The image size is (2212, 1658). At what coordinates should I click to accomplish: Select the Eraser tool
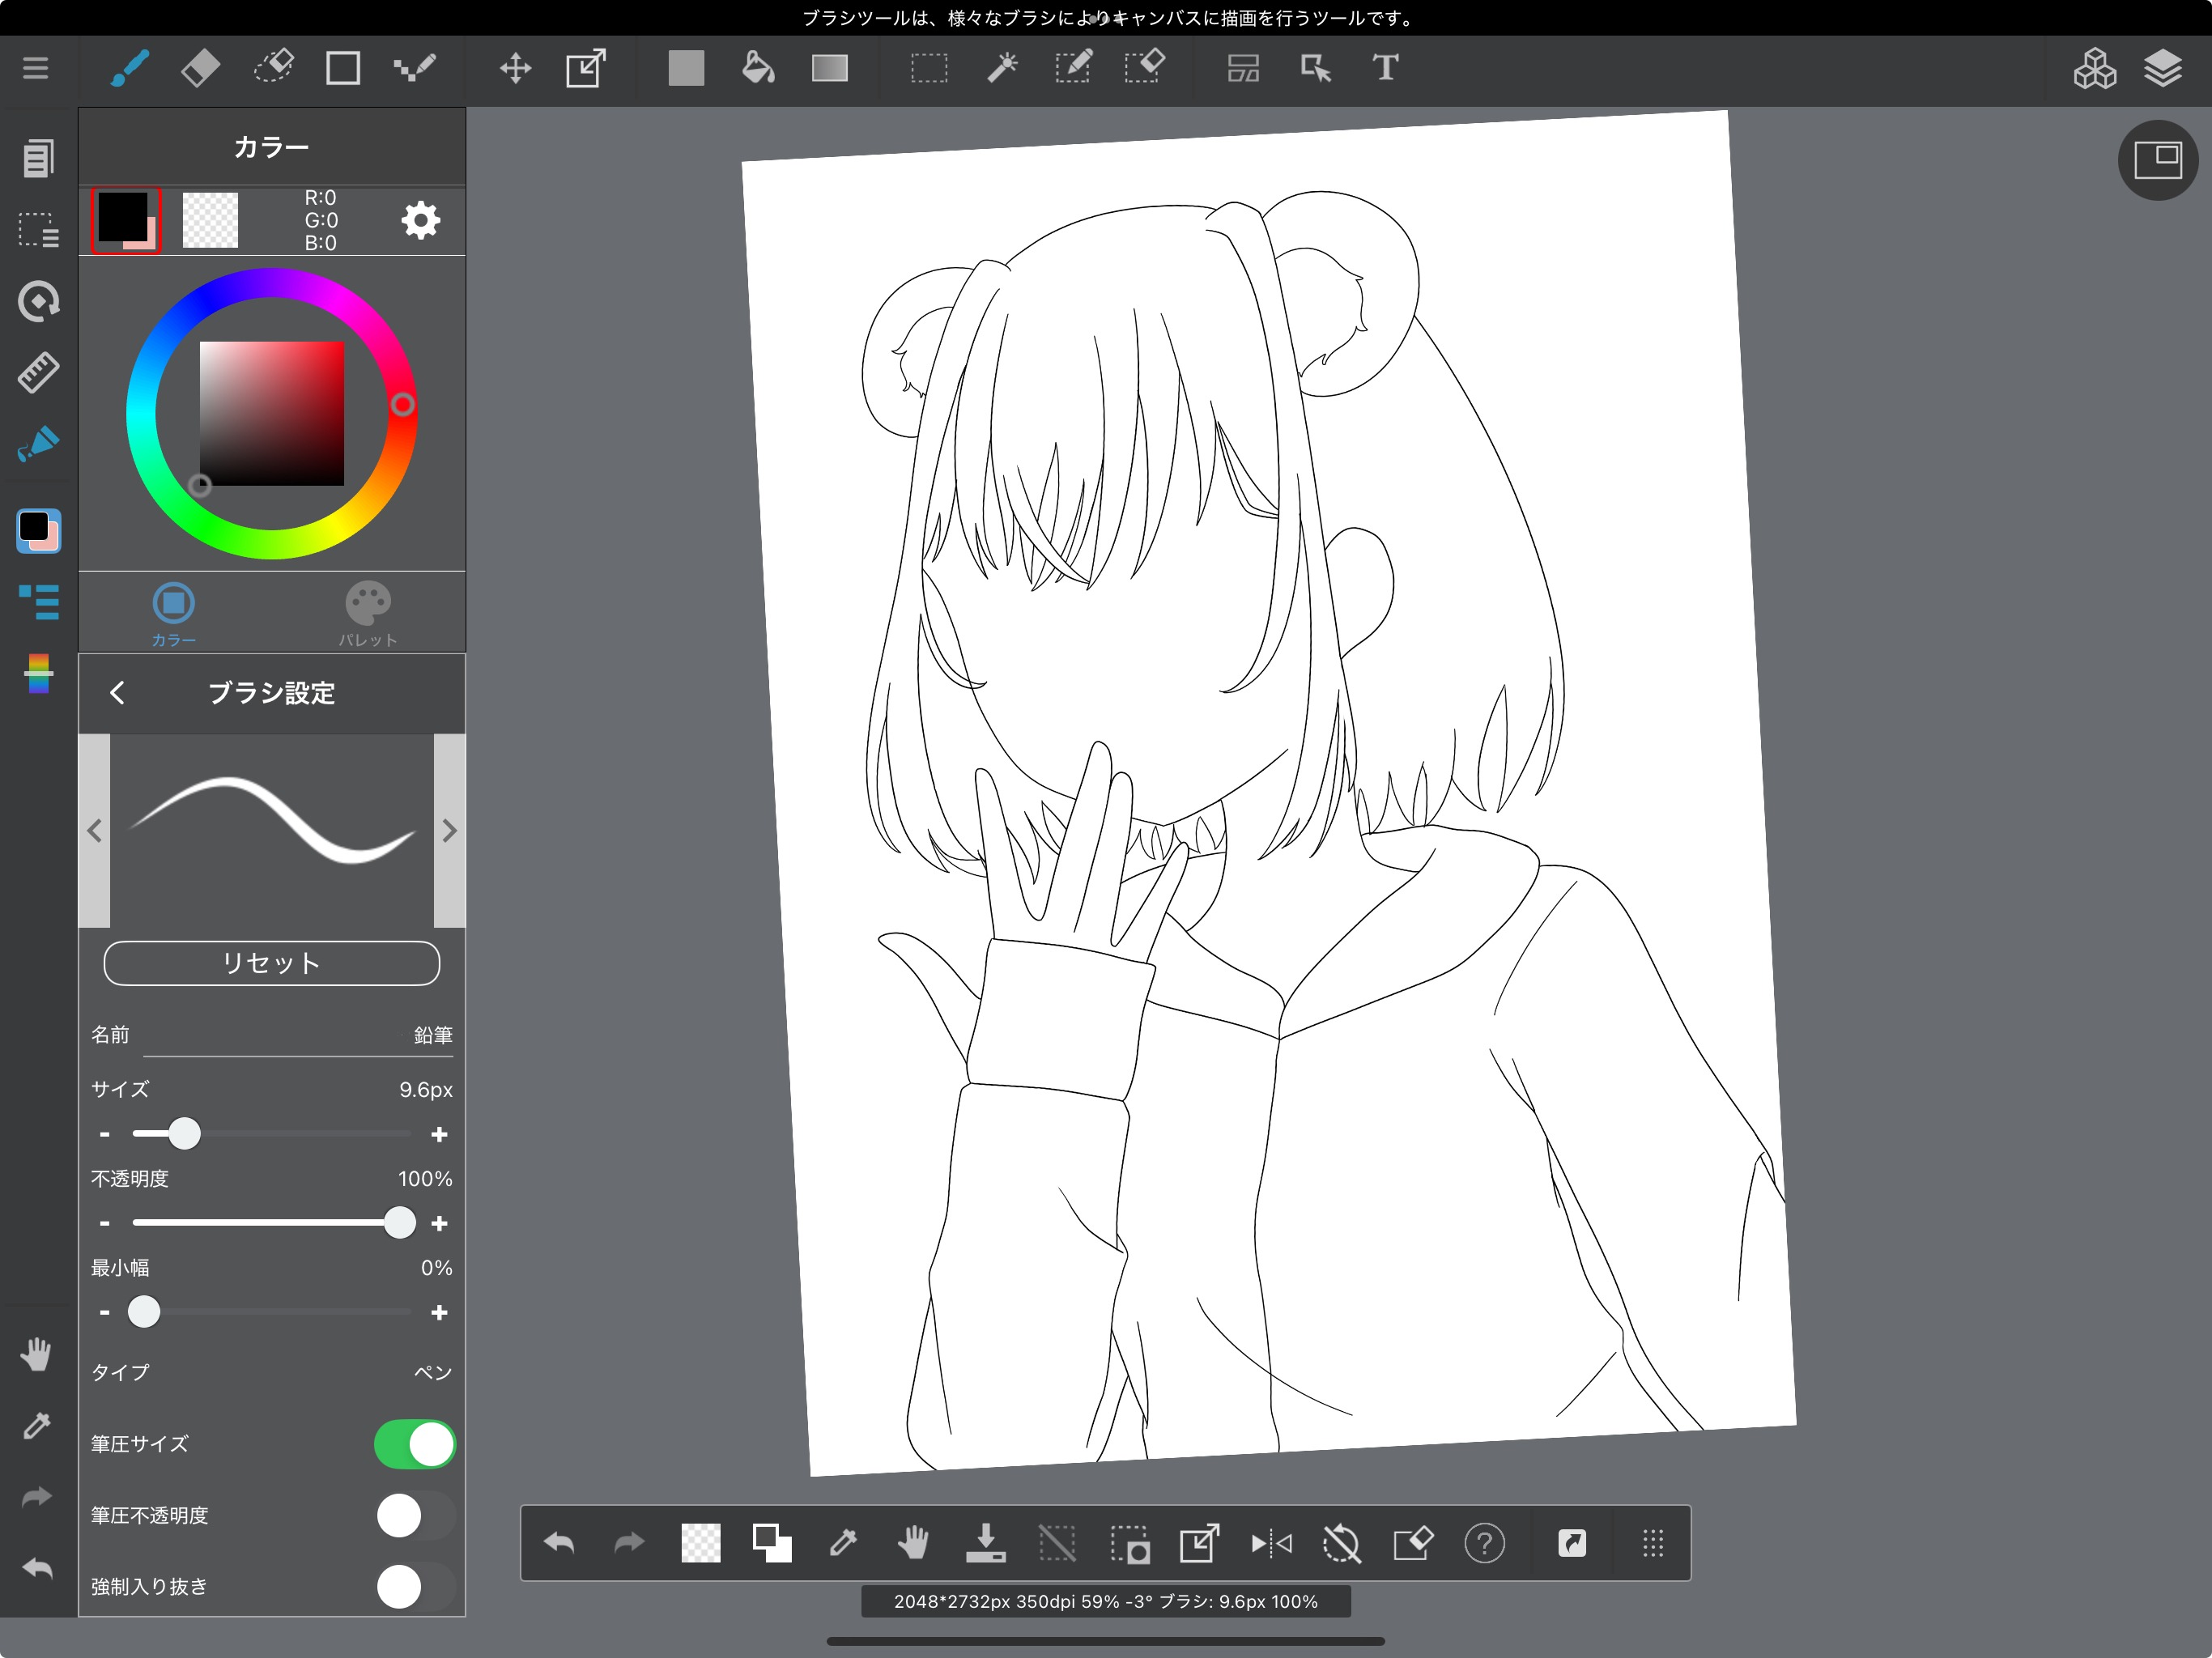201,68
